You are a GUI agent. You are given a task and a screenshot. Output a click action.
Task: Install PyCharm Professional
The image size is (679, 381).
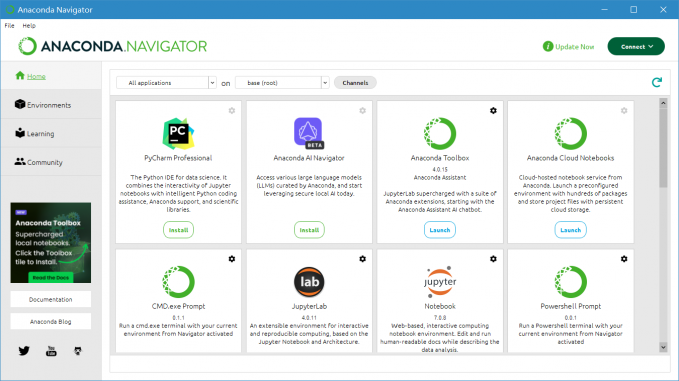178,230
